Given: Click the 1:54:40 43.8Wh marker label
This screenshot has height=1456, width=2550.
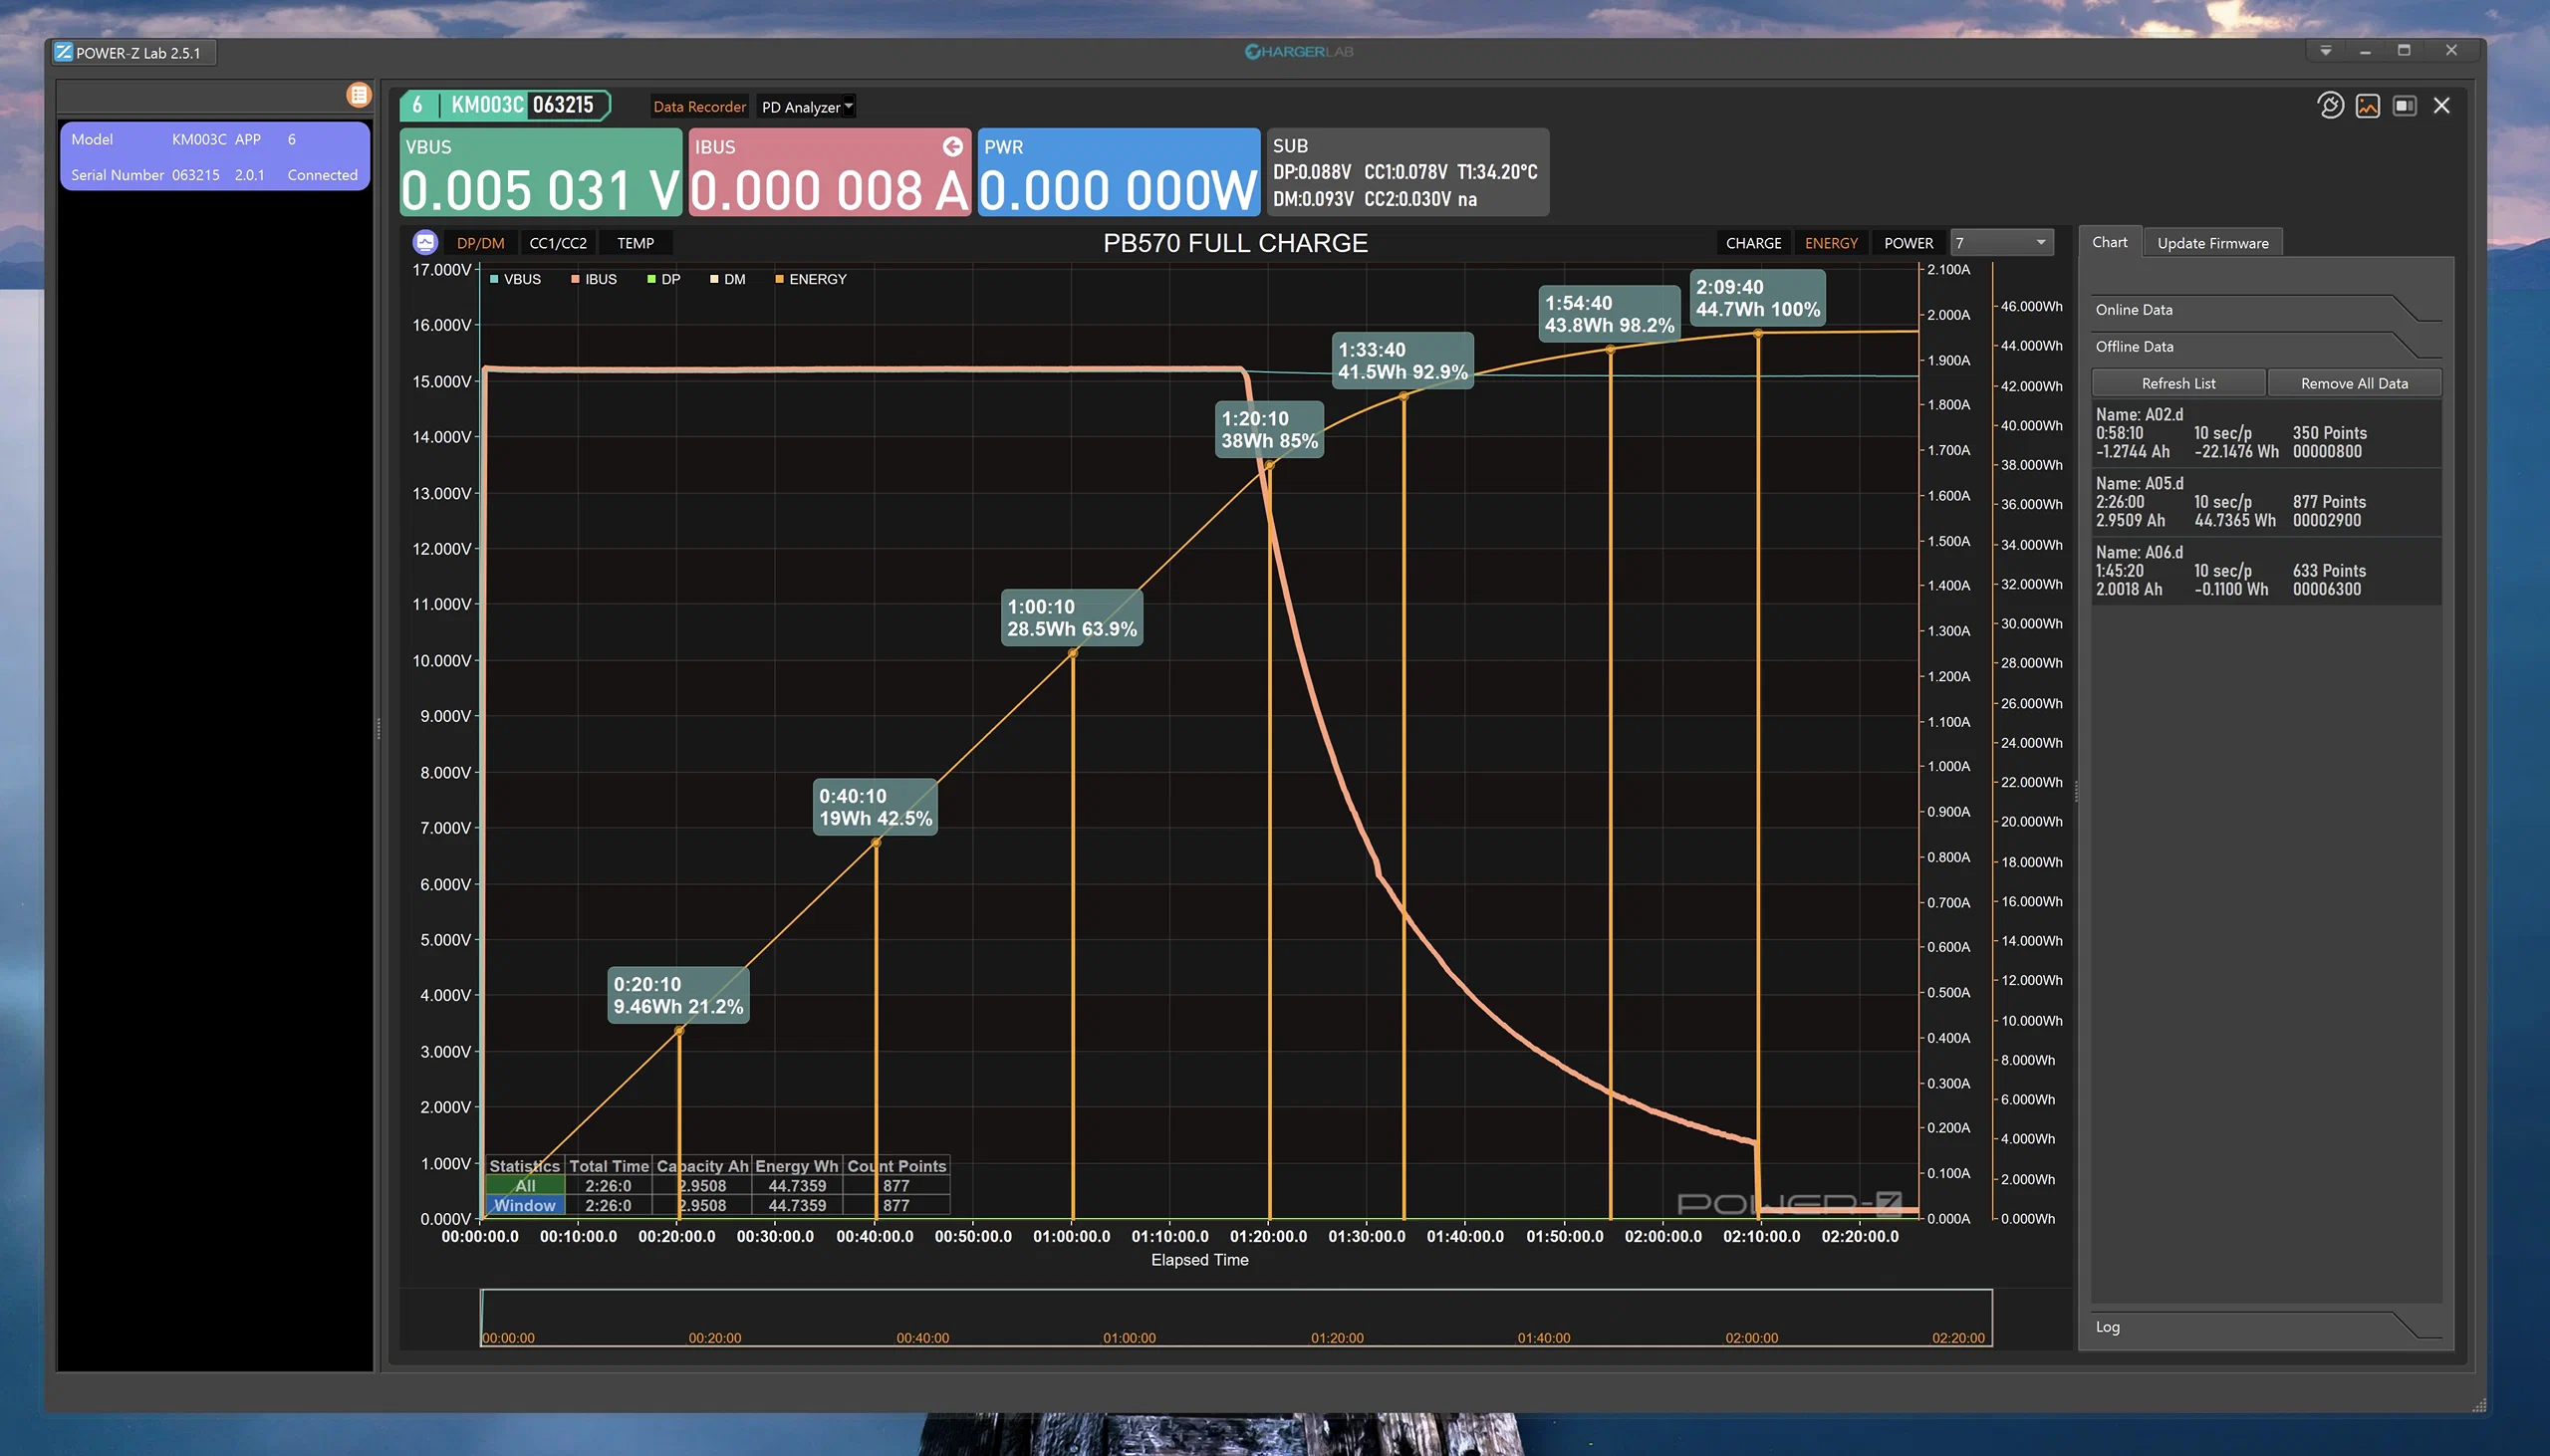Looking at the screenshot, I should coord(1609,314).
